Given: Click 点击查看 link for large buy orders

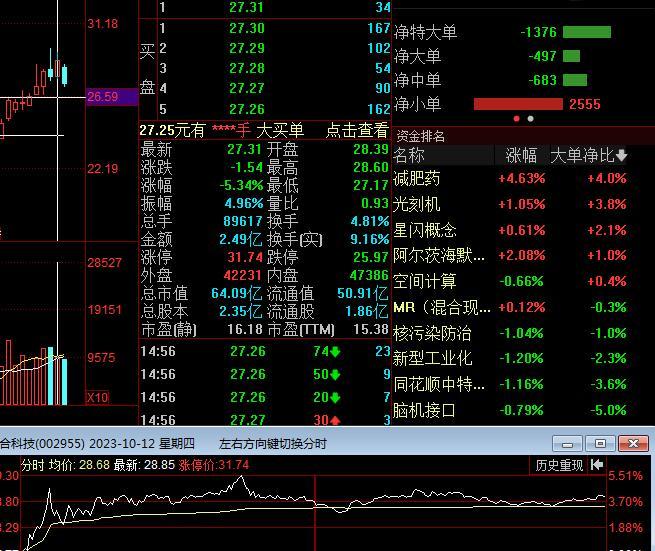Looking at the screenshot, I should tap(357, 130).
